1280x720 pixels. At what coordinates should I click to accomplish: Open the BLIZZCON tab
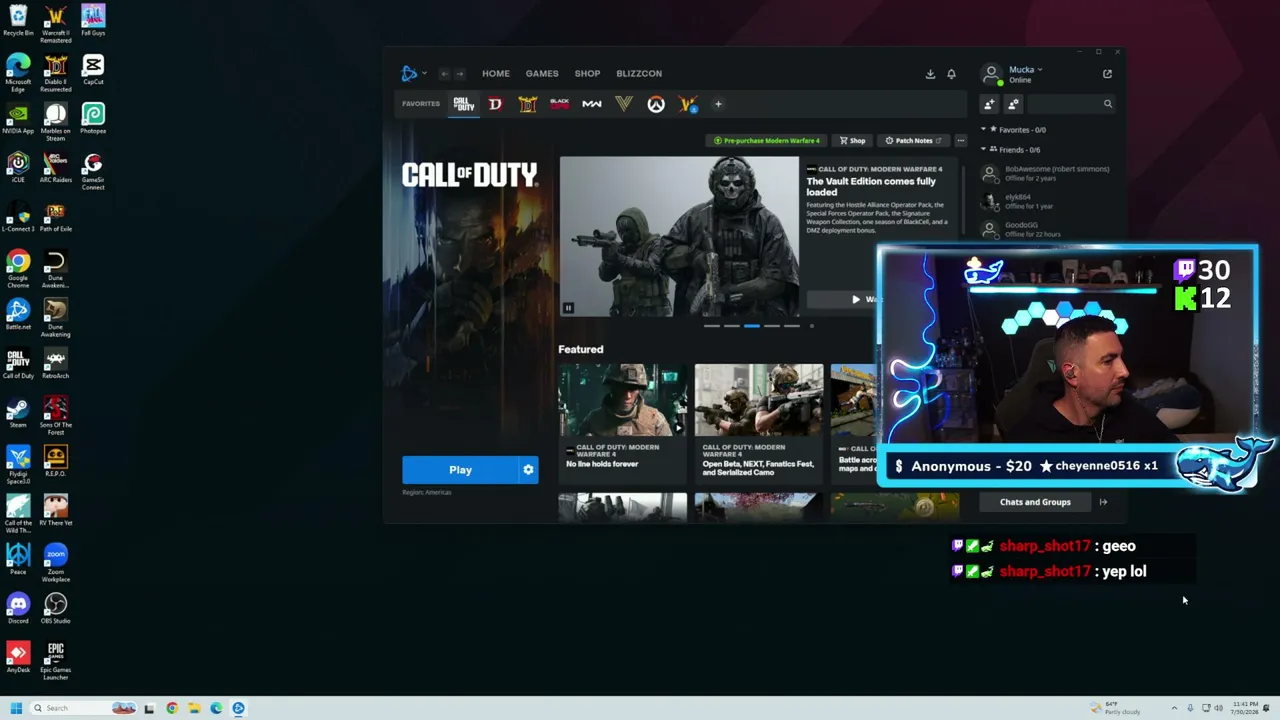[x=639, y=74]
